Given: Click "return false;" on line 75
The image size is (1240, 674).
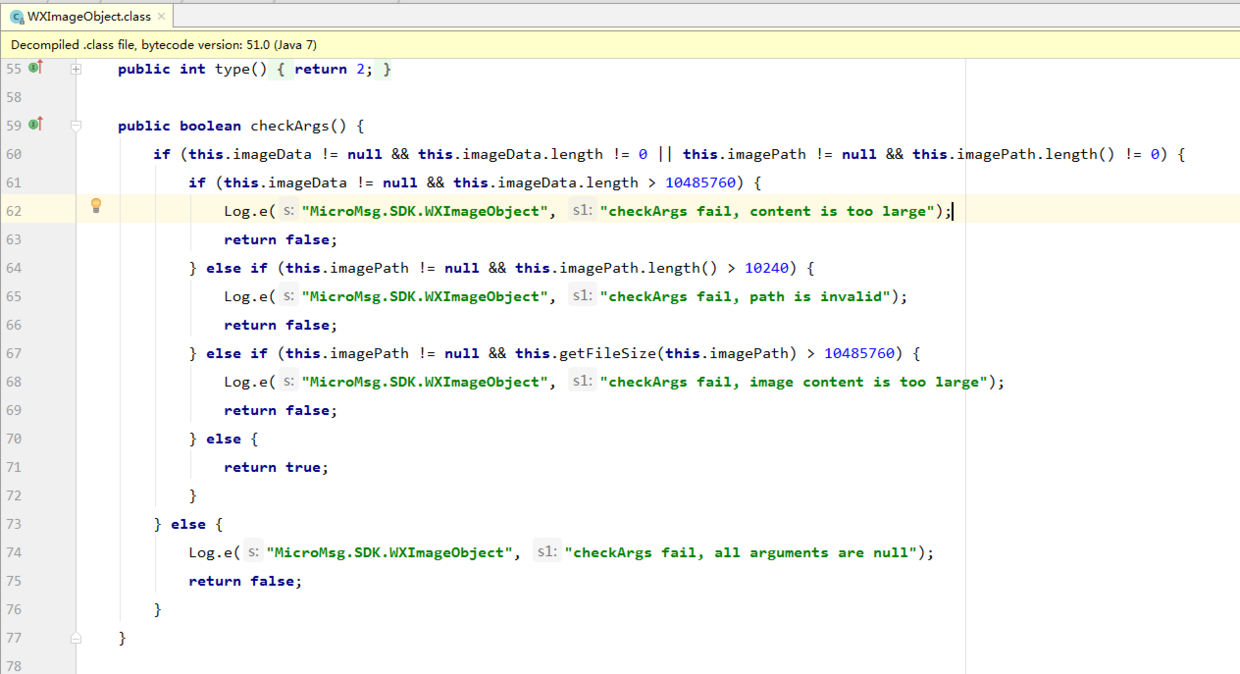Looking at the screenshot, I should click(245, 581).
